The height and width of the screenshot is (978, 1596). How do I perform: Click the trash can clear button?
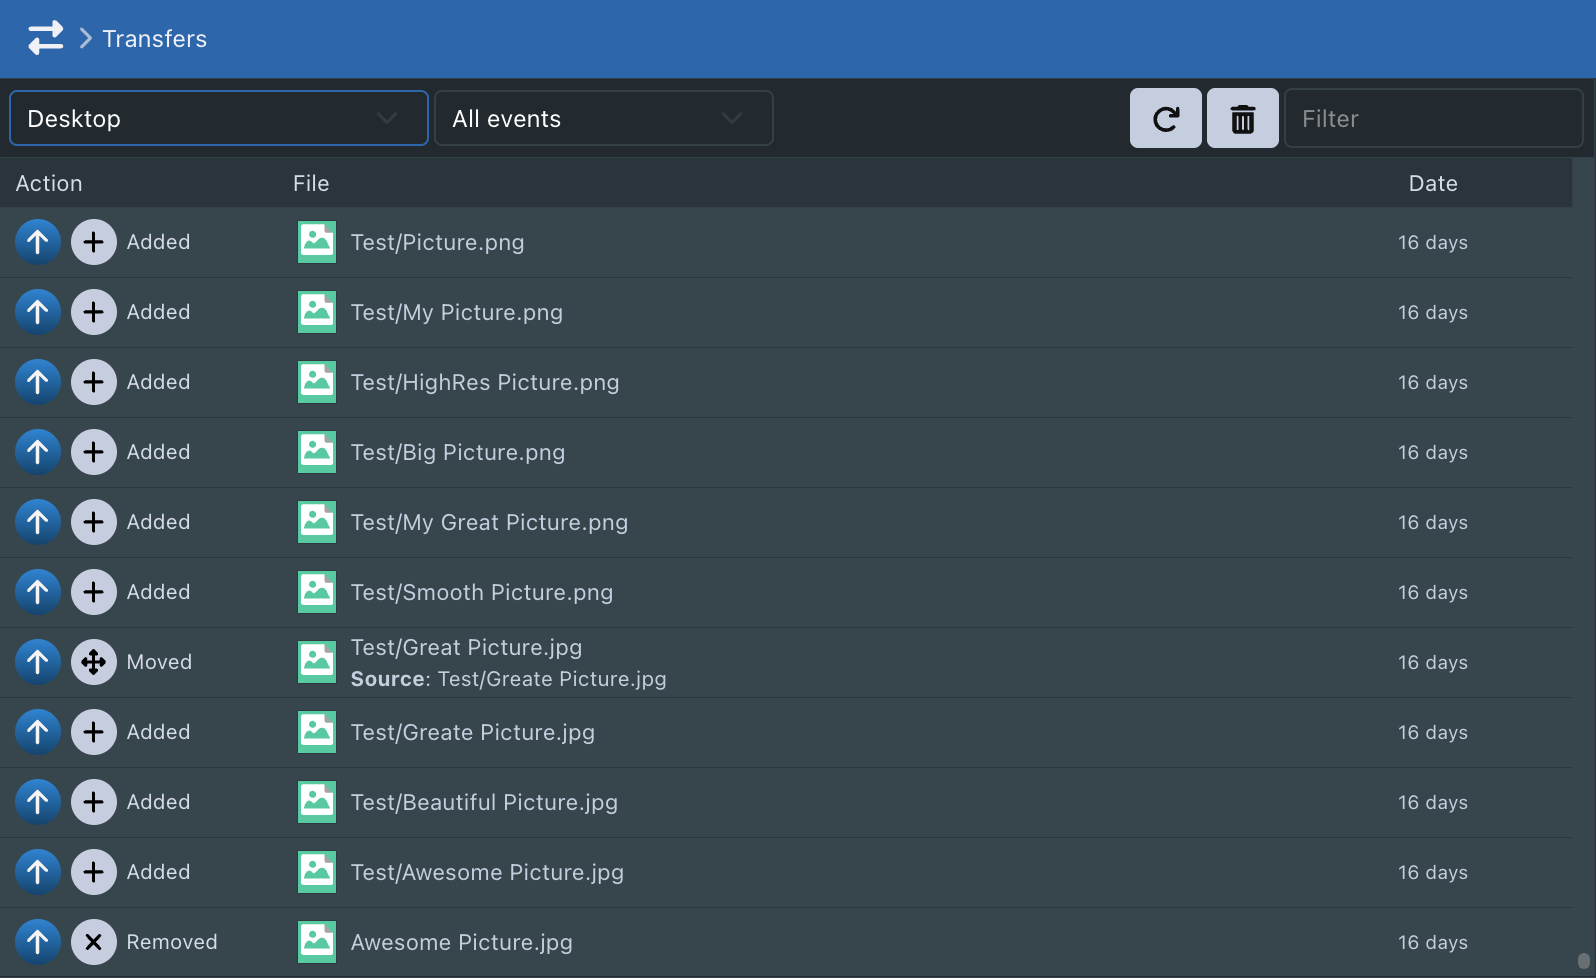1242,119
